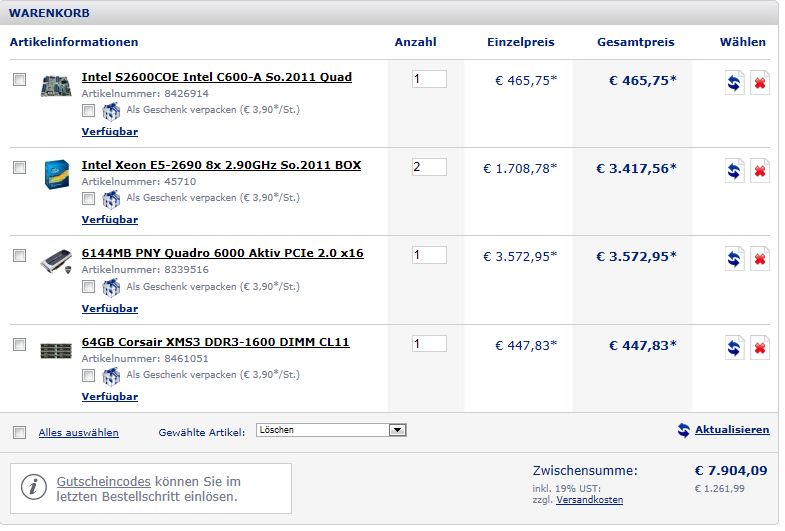The image size is (785, 531).
Task: Click Artikelnummer: 8426914 text
Action: pyautogui.click(x=145, y=94)
